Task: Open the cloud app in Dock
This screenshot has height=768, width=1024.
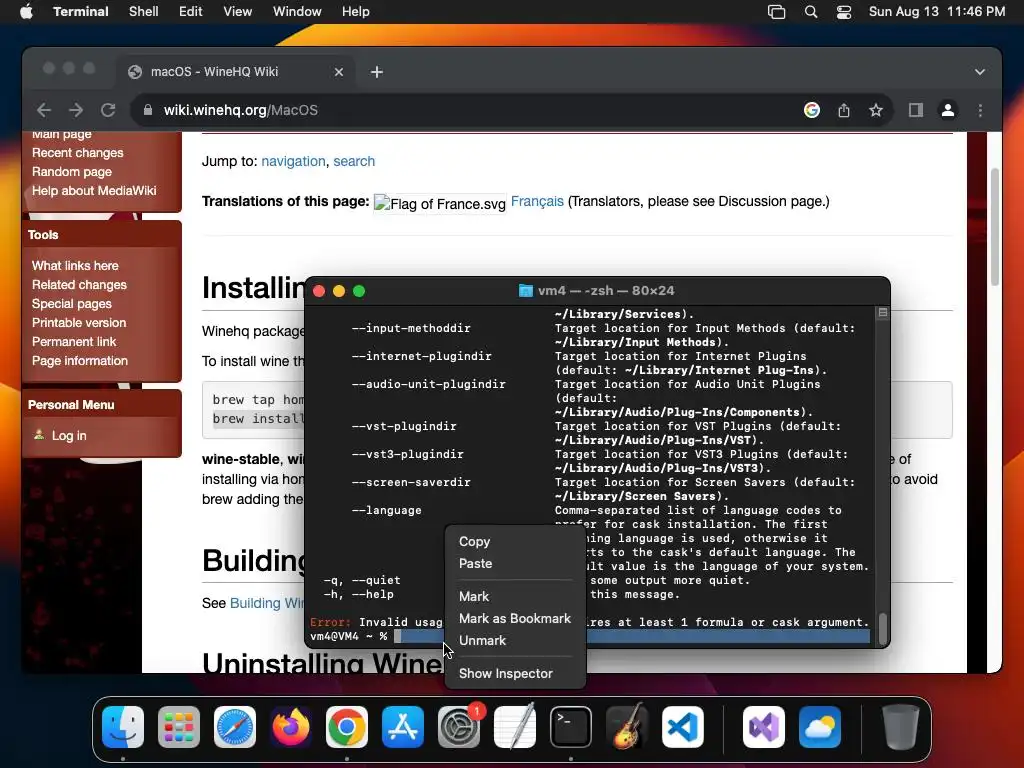Action: tap(820, 727)
